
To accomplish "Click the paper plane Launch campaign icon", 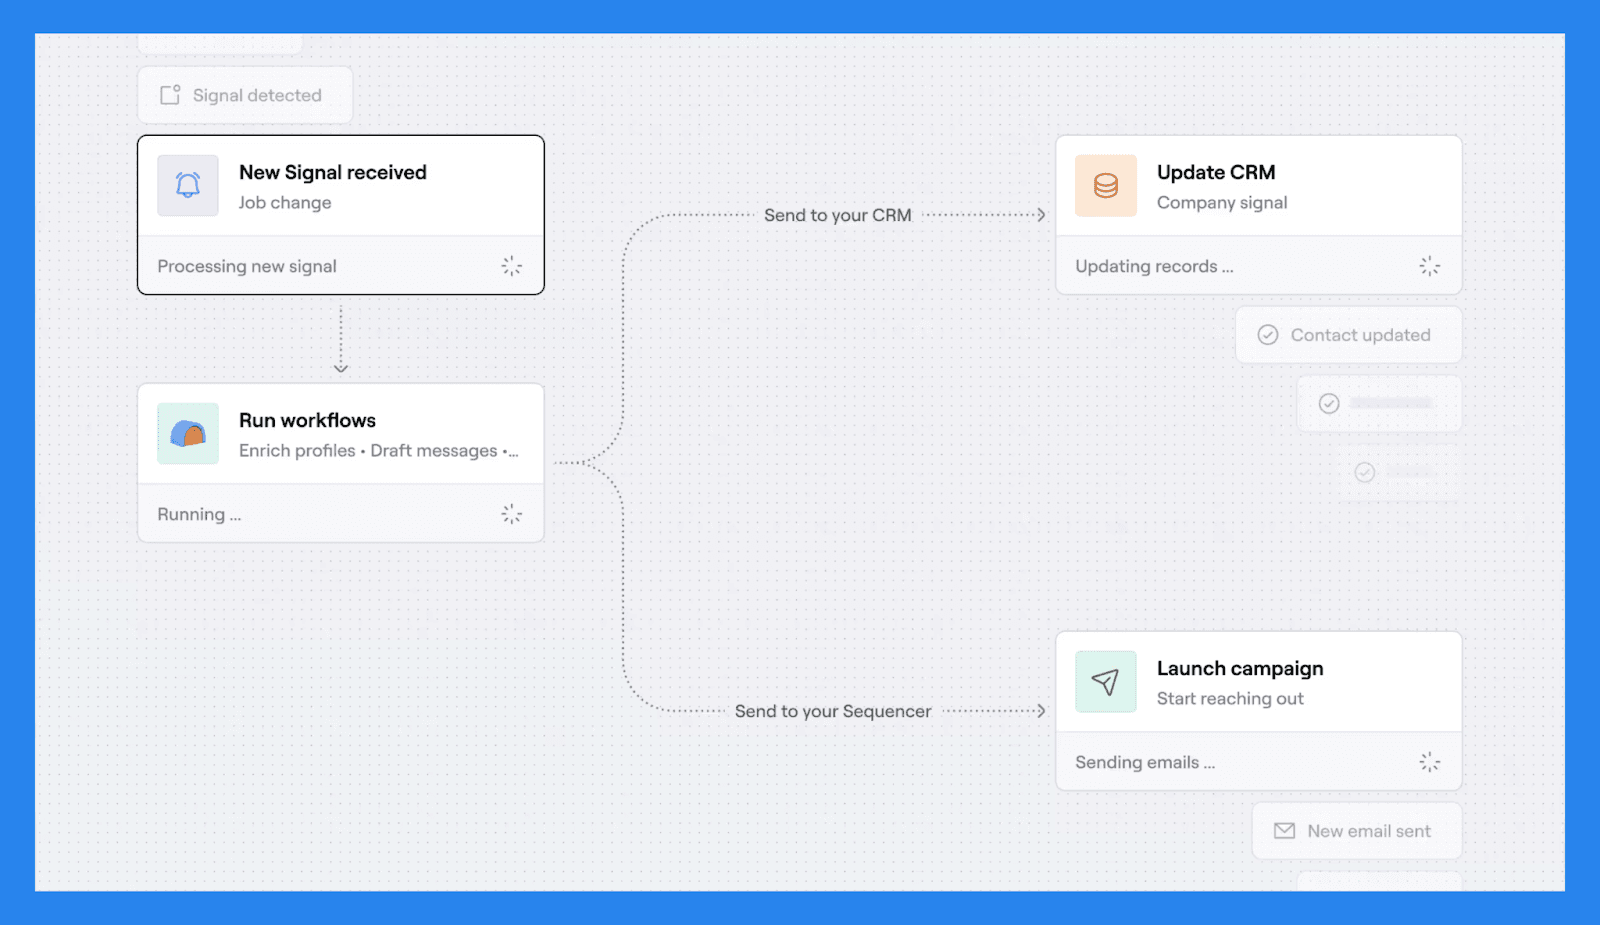I will coord(1106,682).
